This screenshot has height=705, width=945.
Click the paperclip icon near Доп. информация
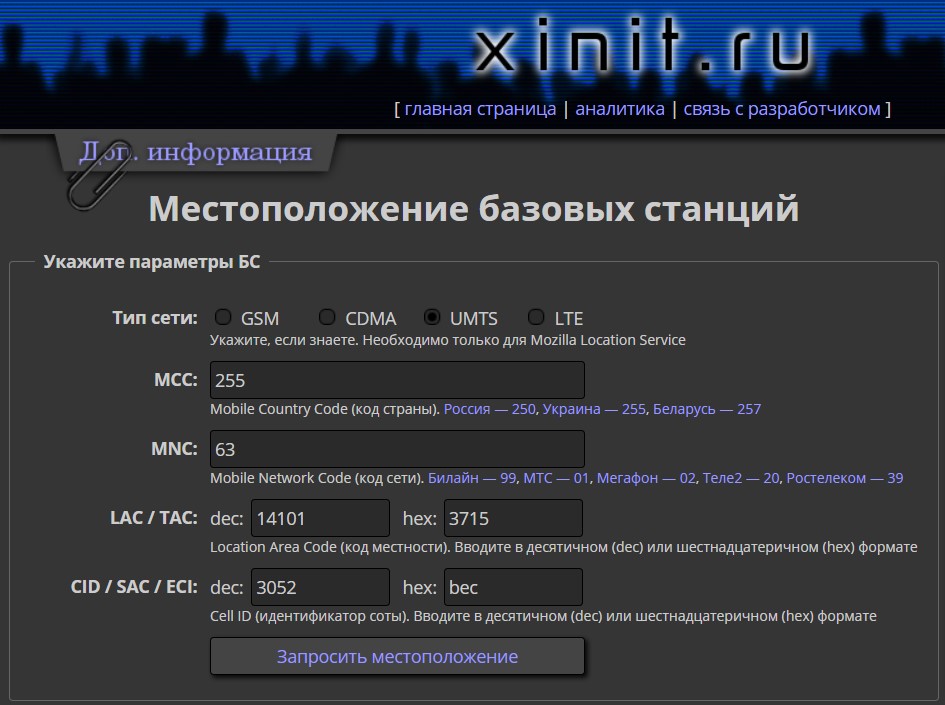tap(98, 175)
